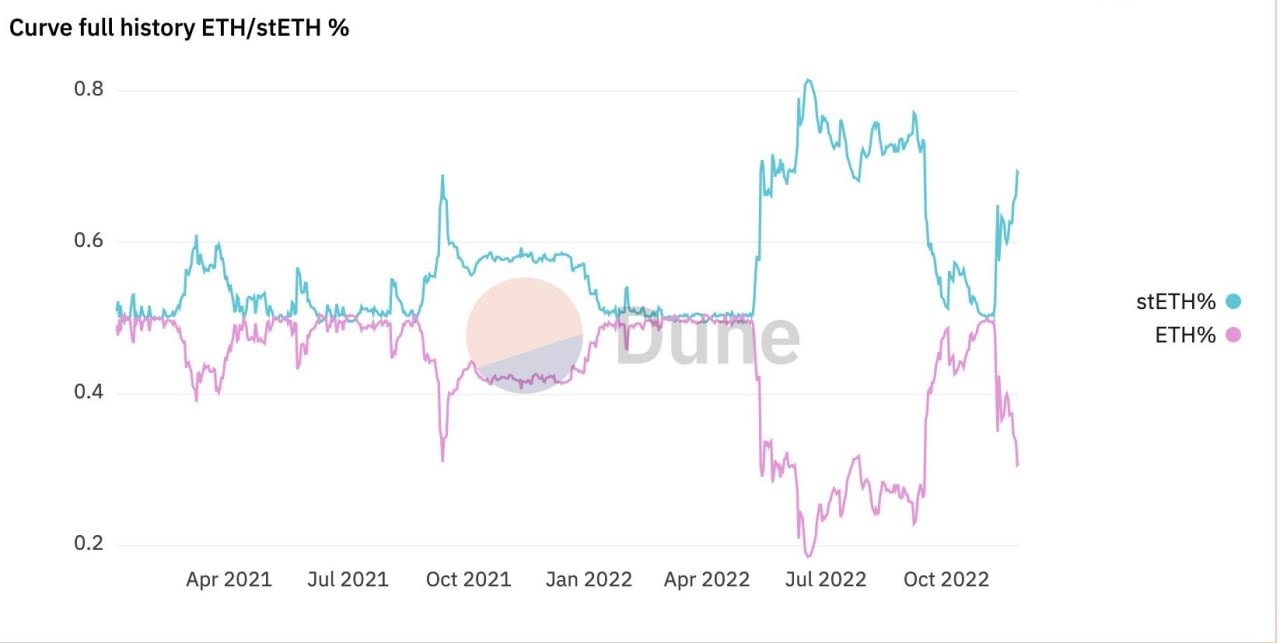The height and width of the screenshot is (643, 1280).
Task: Click the 0.6 y-axis label
Action: coord(90,241)
